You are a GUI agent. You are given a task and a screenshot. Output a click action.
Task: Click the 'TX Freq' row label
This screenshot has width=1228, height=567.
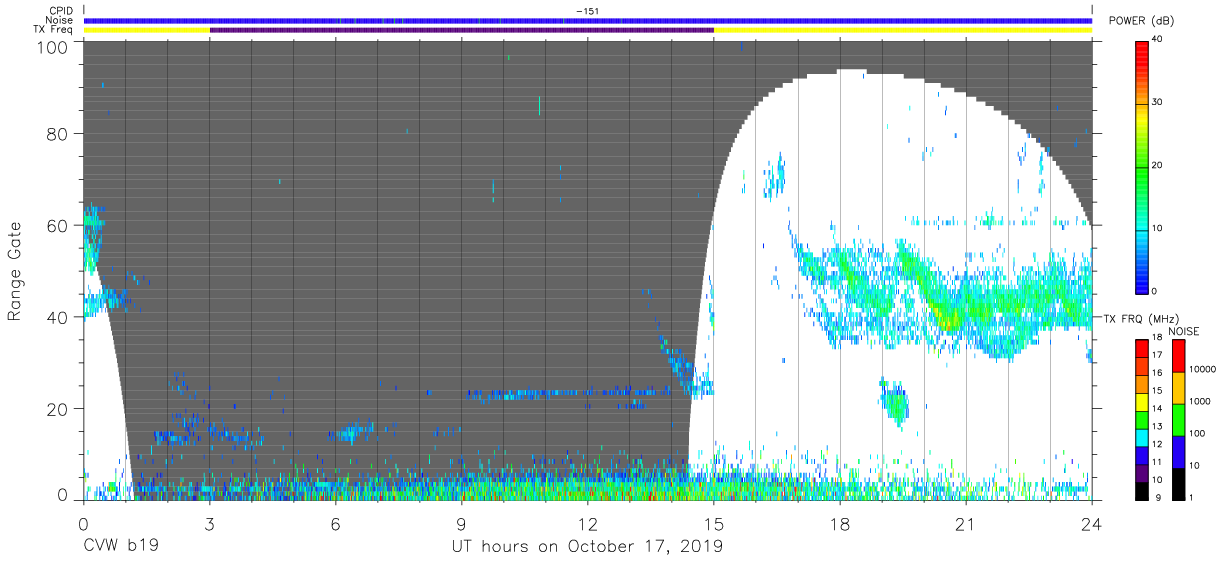click(52, 30)
